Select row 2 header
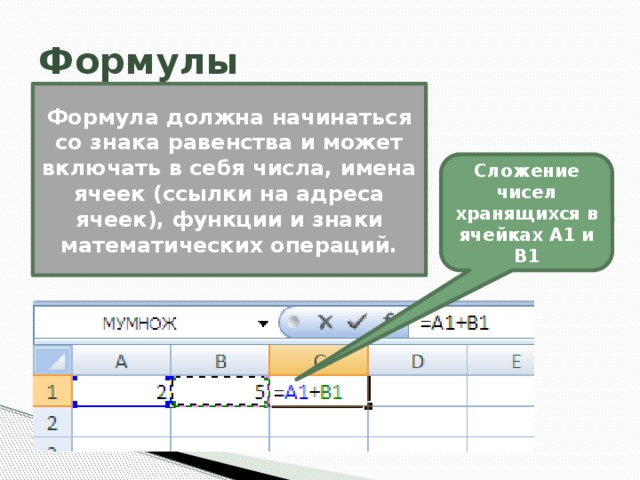The width and height of the screenshot is (640, 480). point(53,422)
